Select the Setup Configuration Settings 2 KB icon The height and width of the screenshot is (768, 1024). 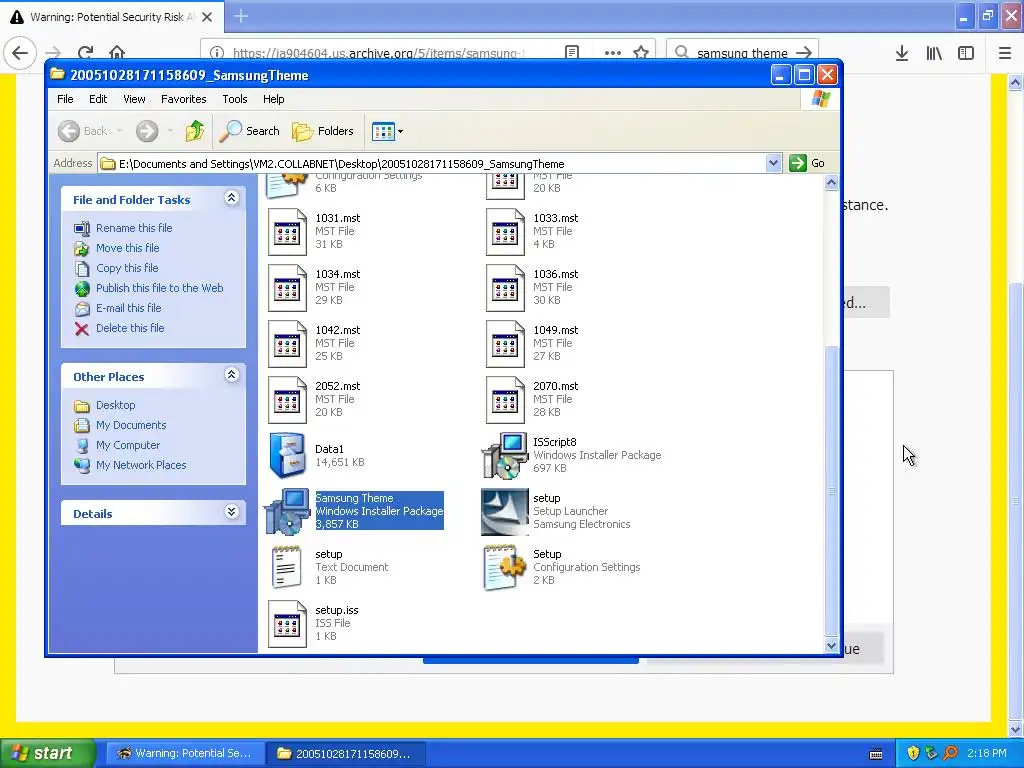505,567
